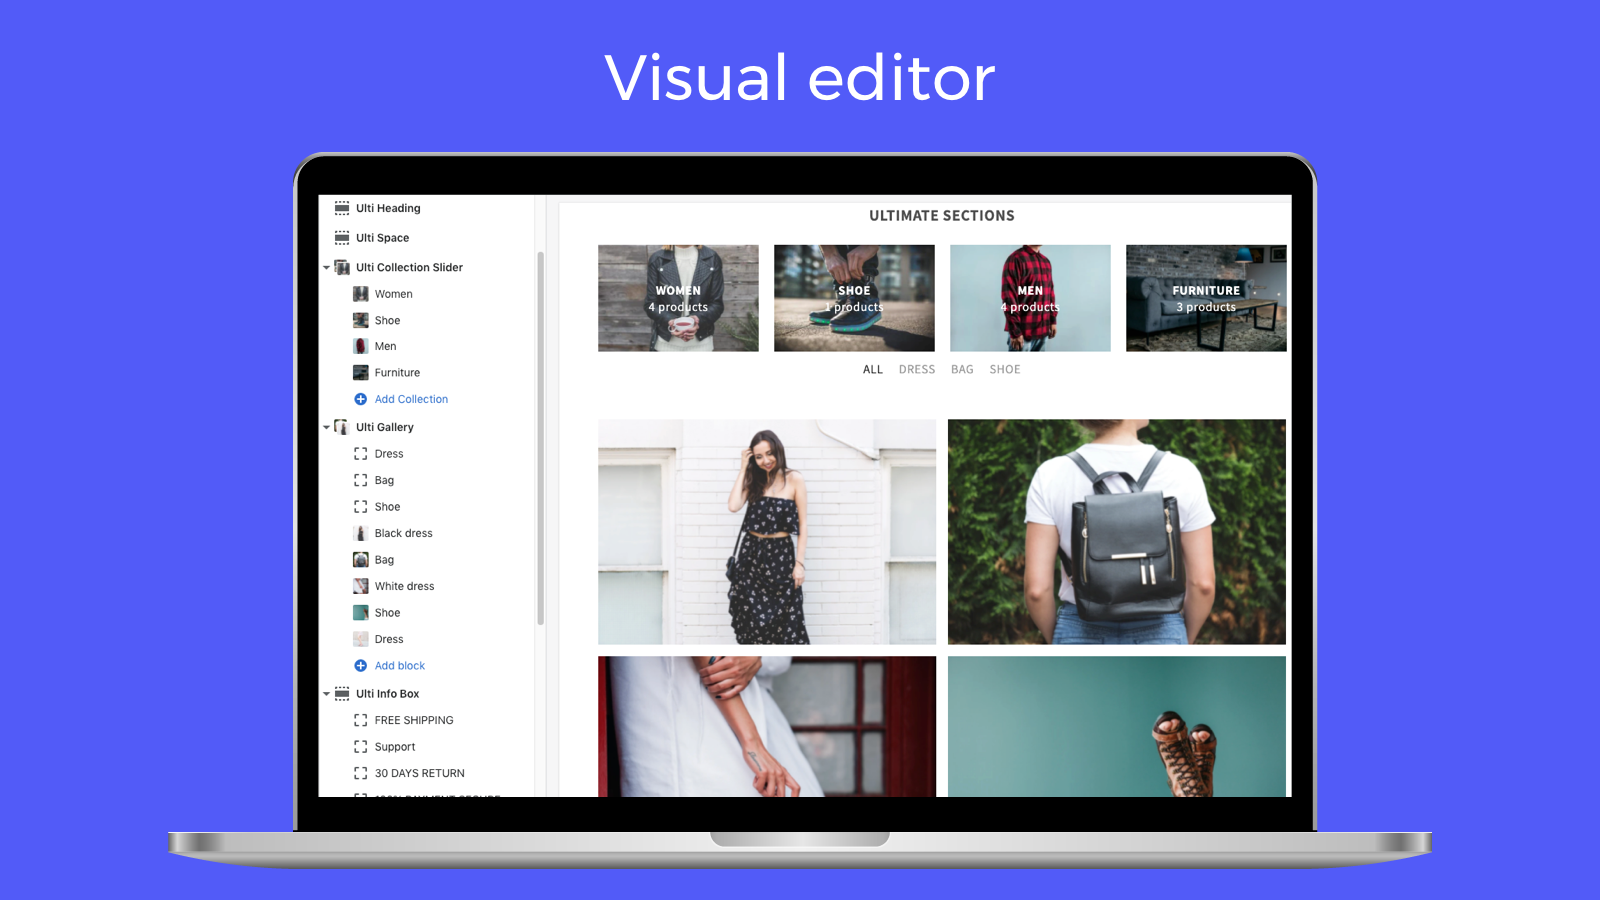1600x900 pixels.
Task: Click the Furniture collection thumbnail icon
Action: coord(360,372)
